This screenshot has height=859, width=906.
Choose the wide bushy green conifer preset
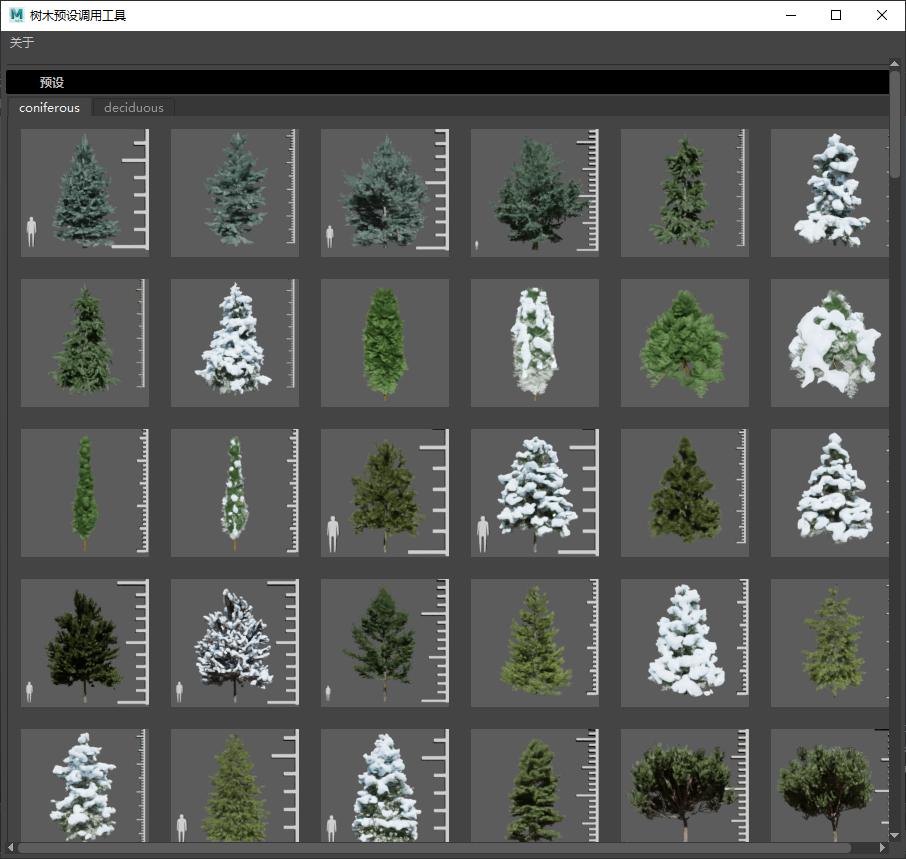point(685,343)
